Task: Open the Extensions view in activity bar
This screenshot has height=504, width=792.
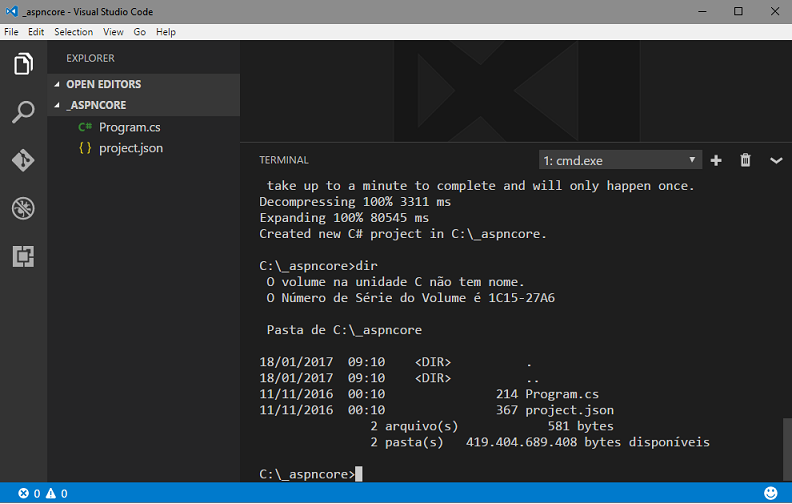Action: coord(23,256)
